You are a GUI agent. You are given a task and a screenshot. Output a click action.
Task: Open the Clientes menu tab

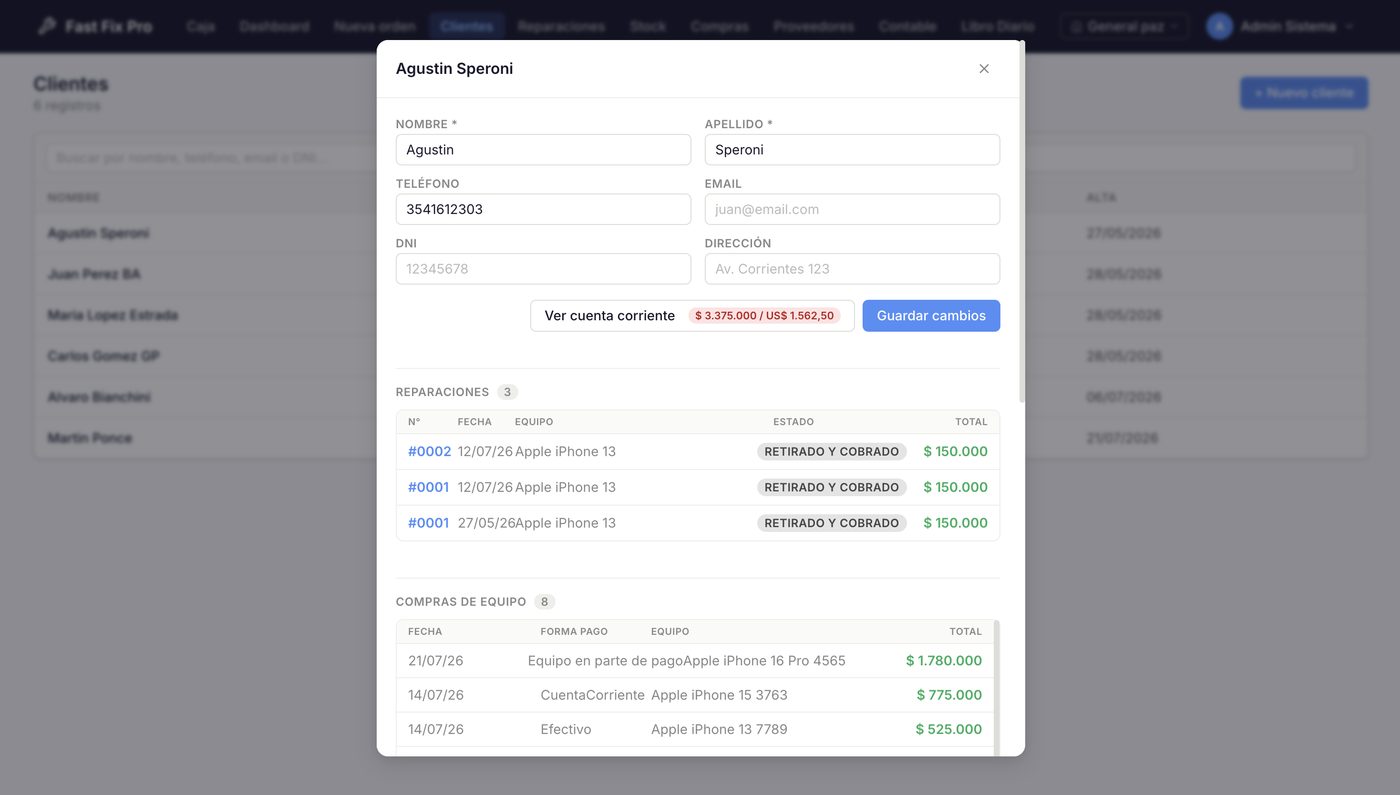[466, 26]
